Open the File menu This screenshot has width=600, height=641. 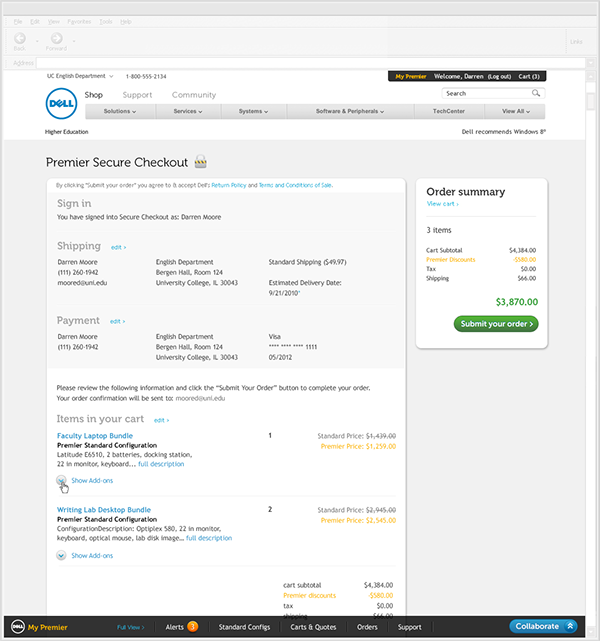point(18,22)
